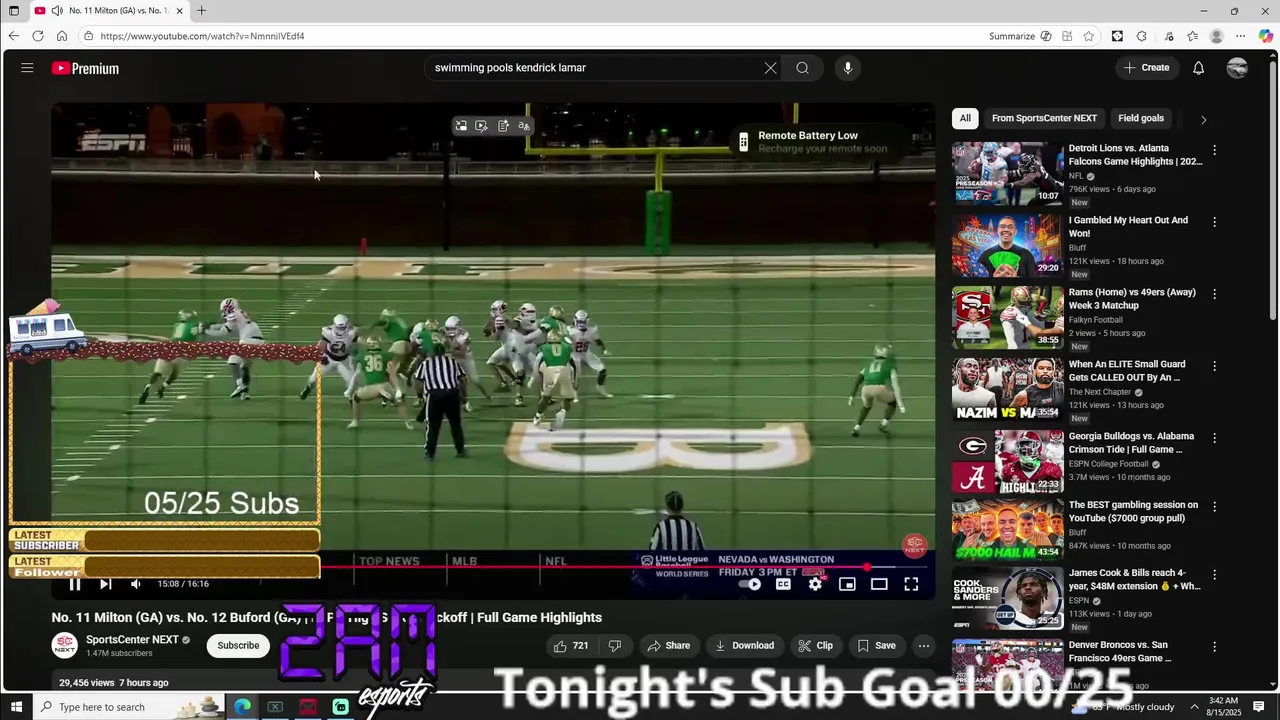The image size is (1280, 720).
Task: Open options for the Detroit Lions video
Action: pos(1215,150)
